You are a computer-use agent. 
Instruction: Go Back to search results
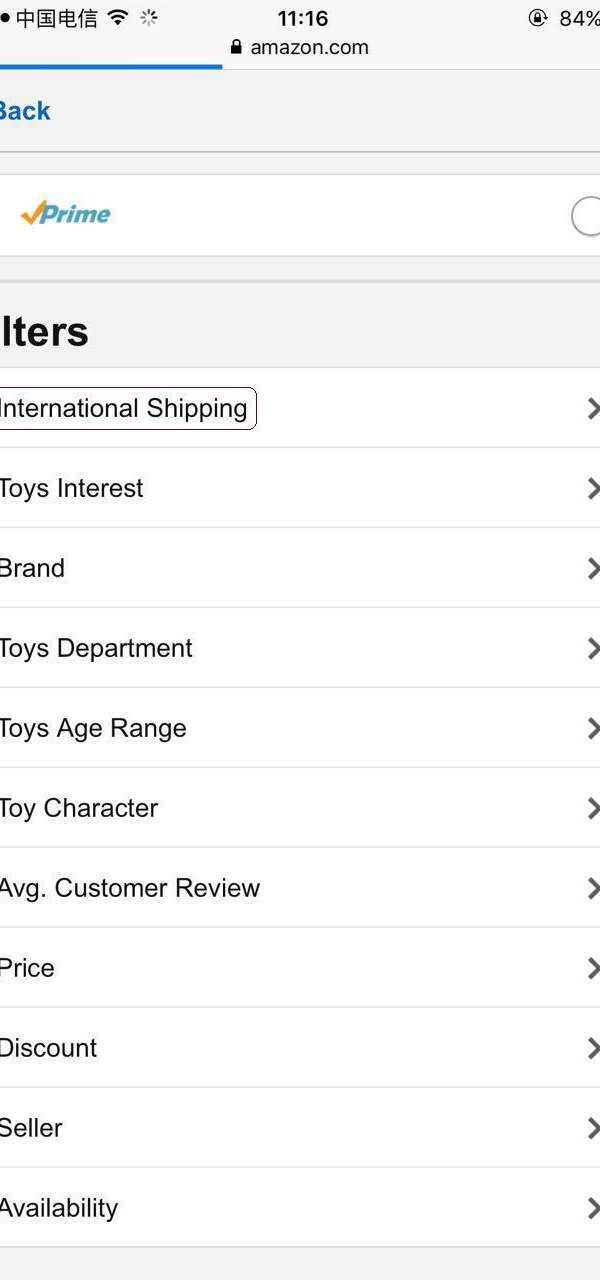[x=24, y=111]
